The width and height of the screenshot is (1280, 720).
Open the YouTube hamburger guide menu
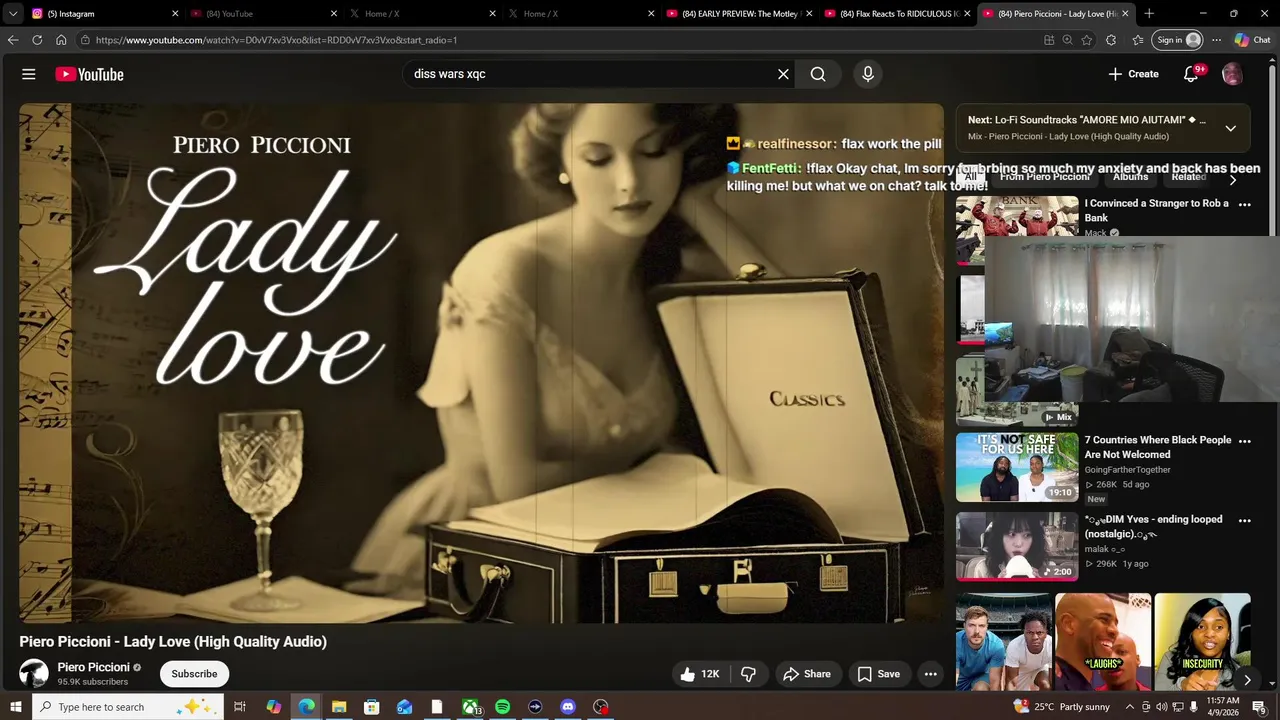point(29,74)
